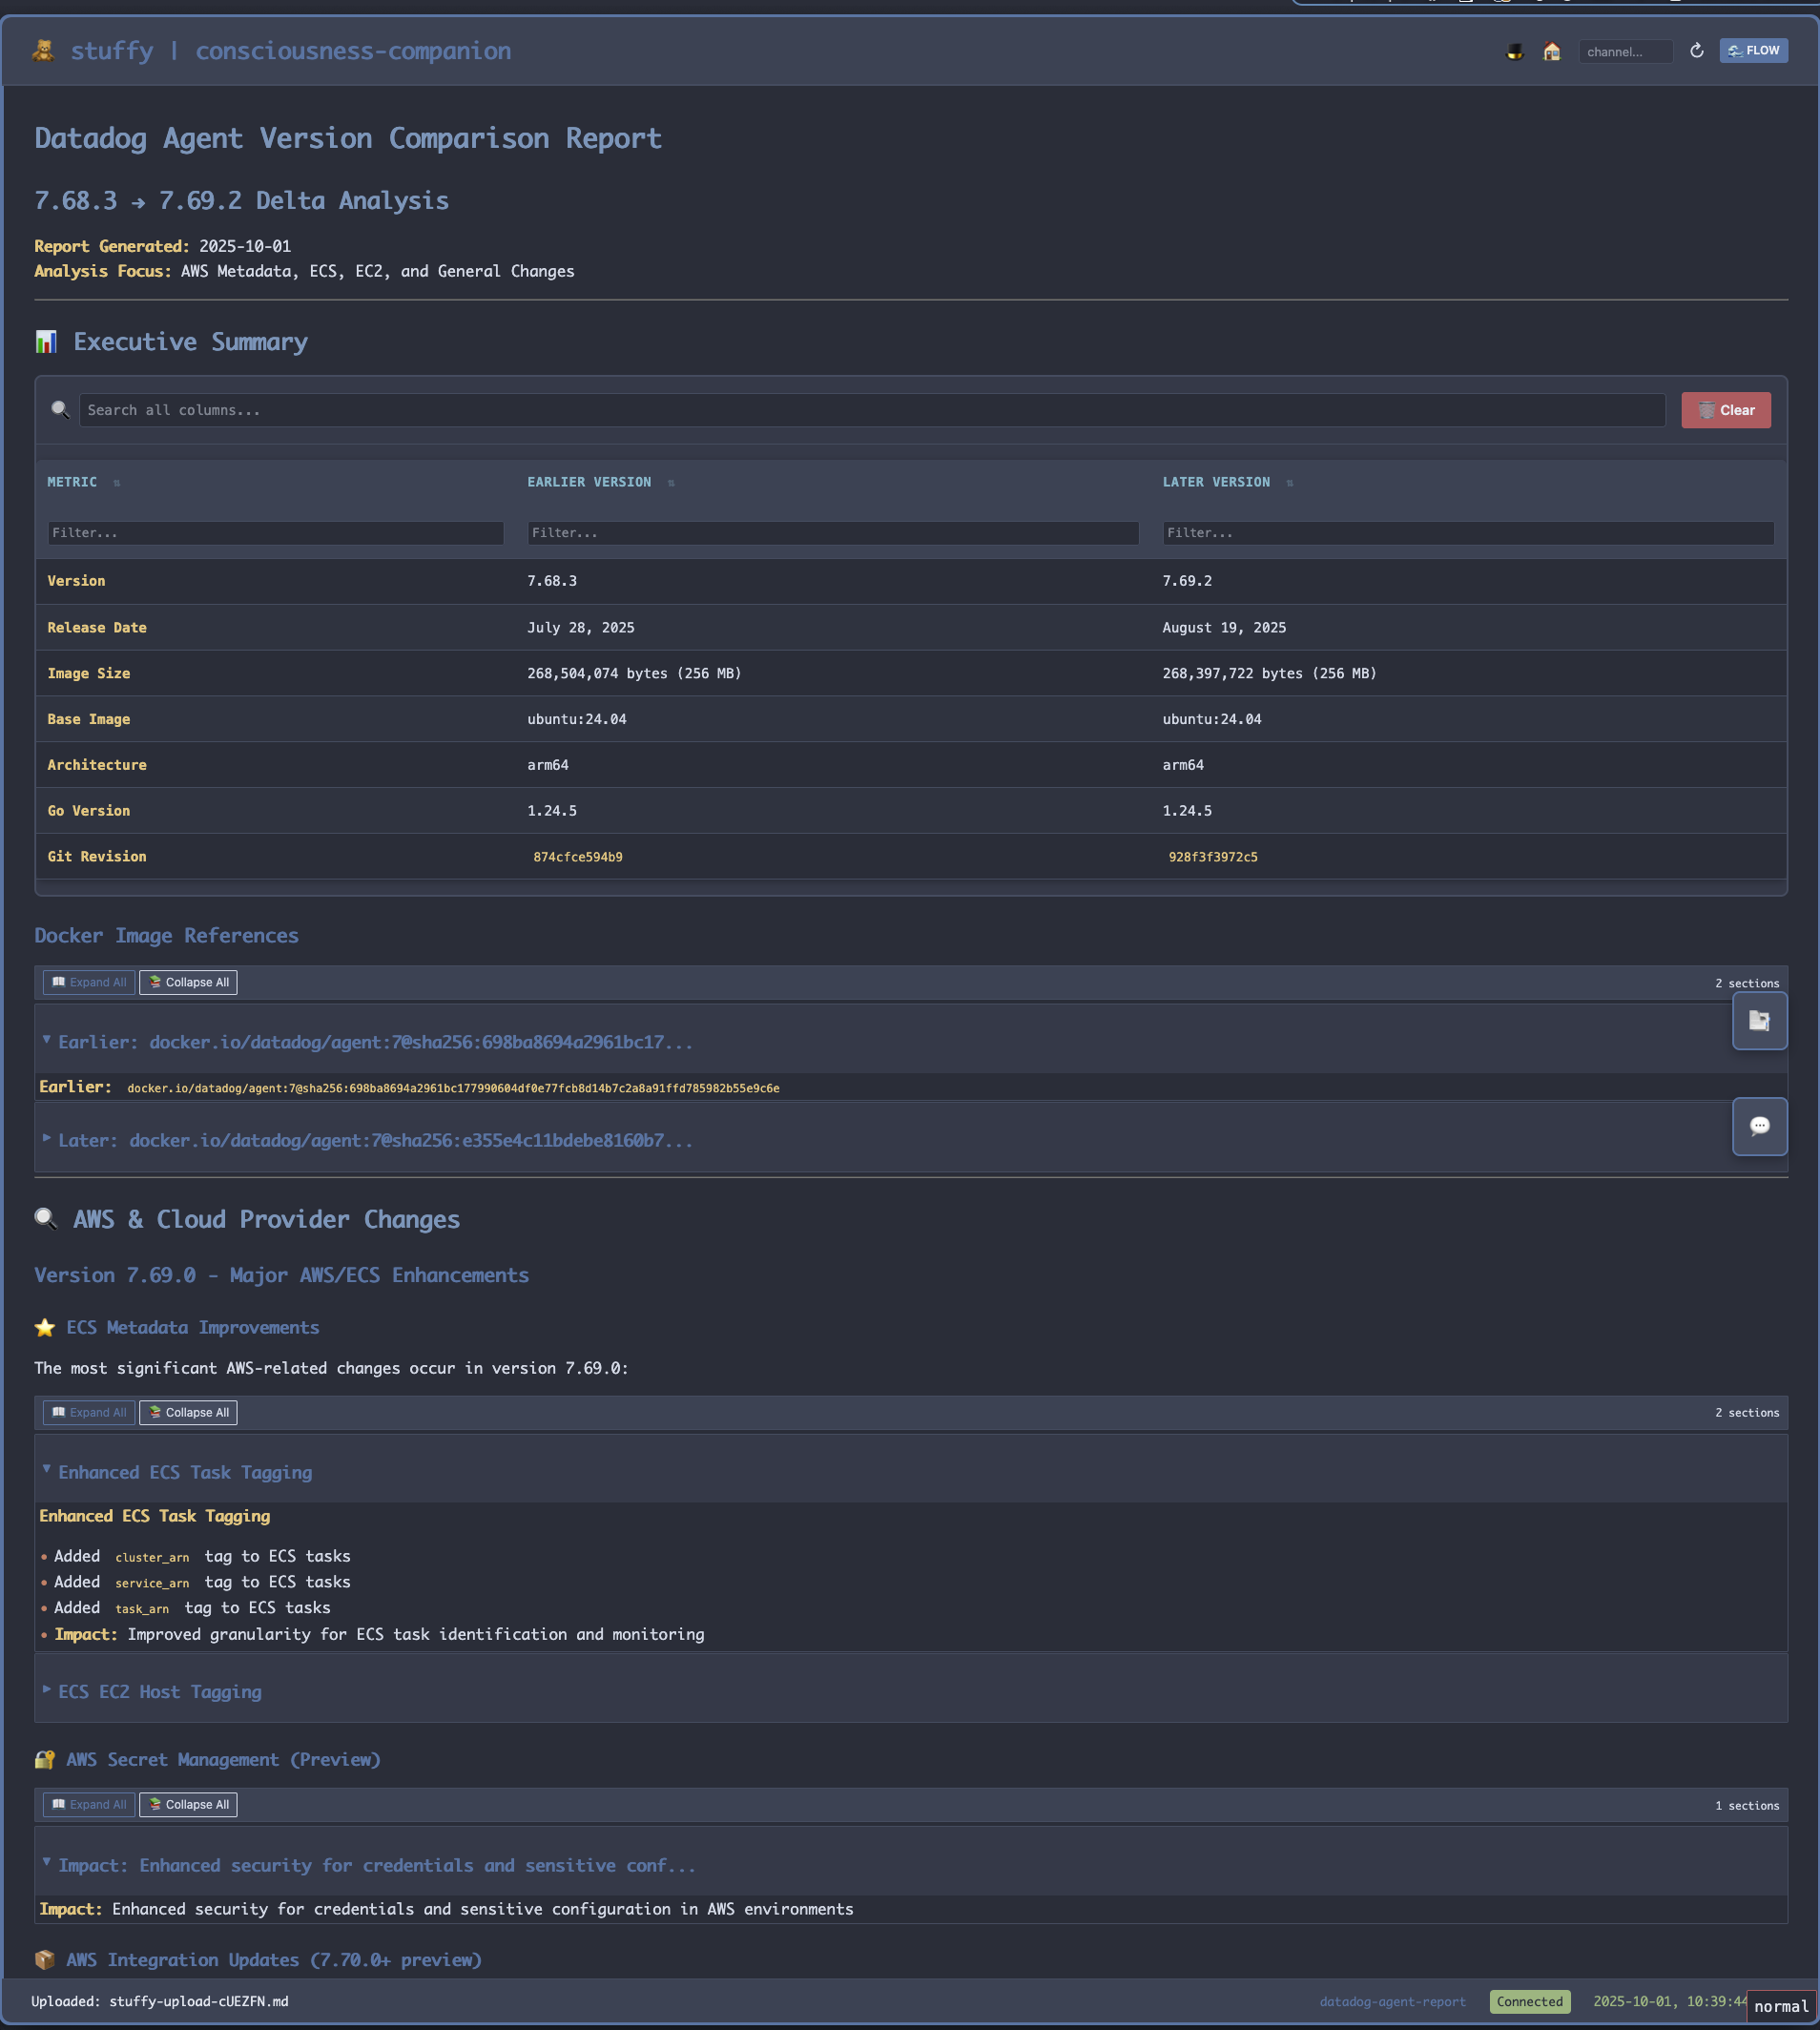The height and width of the screenshot is (2030, 1820).
Task: Click Expand All under ECS Metadata Improvements
Action: (x=89, y=1412)
